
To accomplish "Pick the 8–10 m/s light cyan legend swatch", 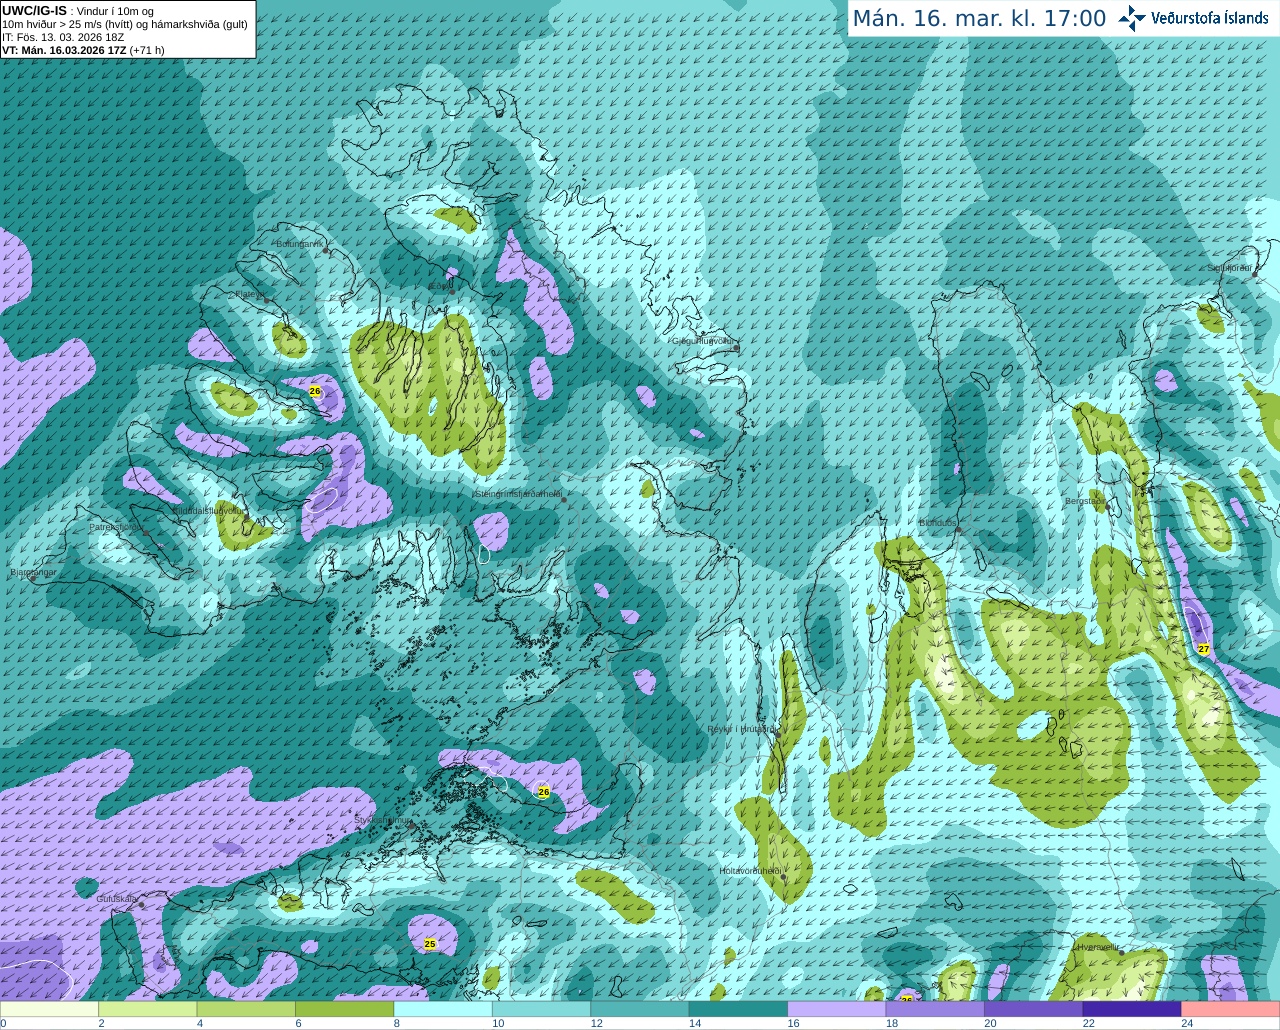I will click(x=443, y=1009).
